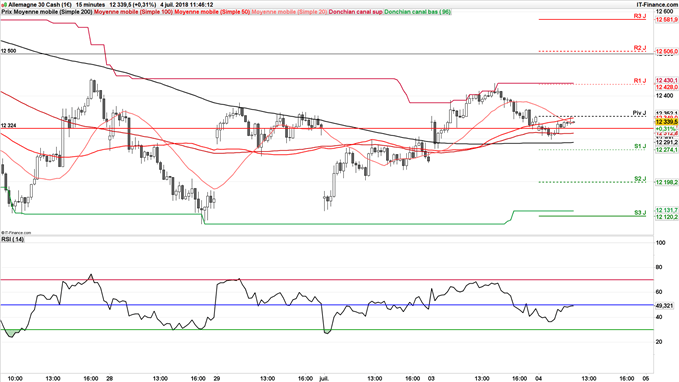Click the R3 J resistance label
Viewport: 679px width, 382px height.
coord(640,16)
